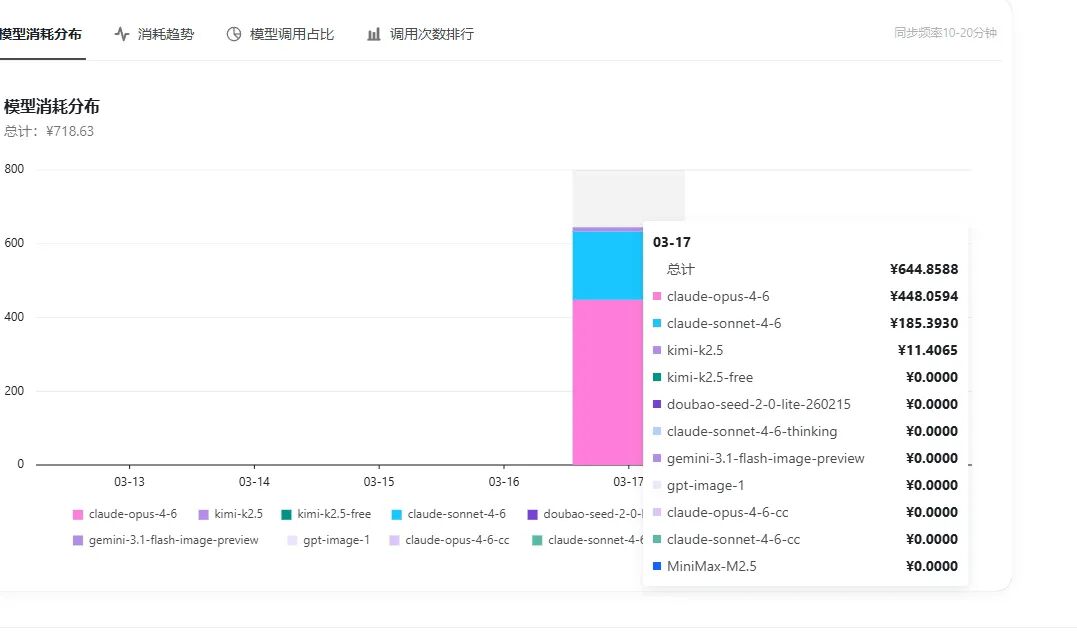Toggle the gemini-3.1-flash-image-preview legend entry
The image size is (1077, 644).
point(168,540)
